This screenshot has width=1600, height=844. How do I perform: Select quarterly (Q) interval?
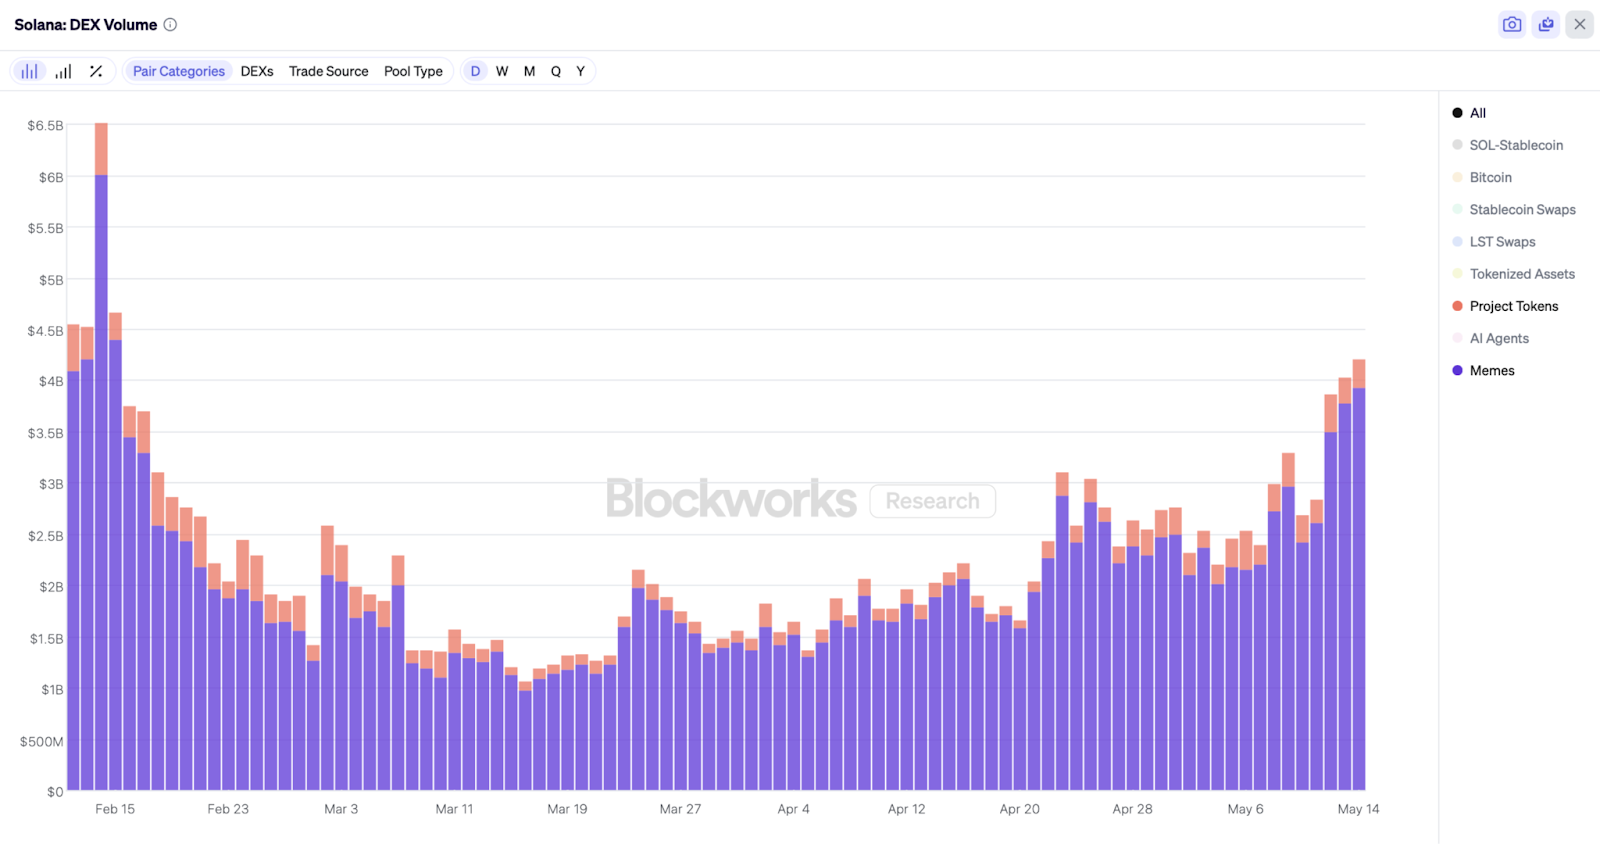coord(556,71)
